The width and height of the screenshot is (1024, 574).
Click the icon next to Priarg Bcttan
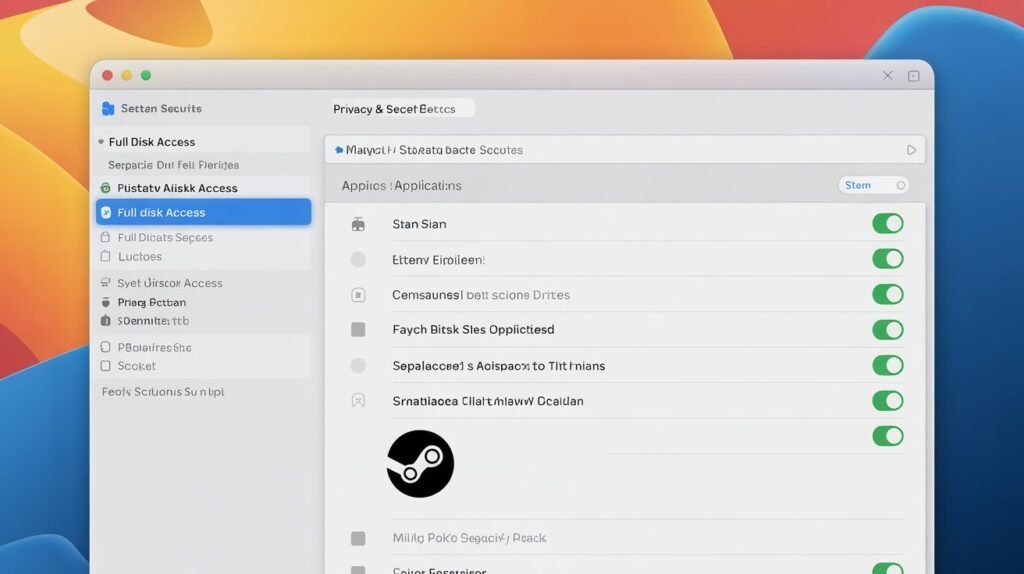click(105, 302)
